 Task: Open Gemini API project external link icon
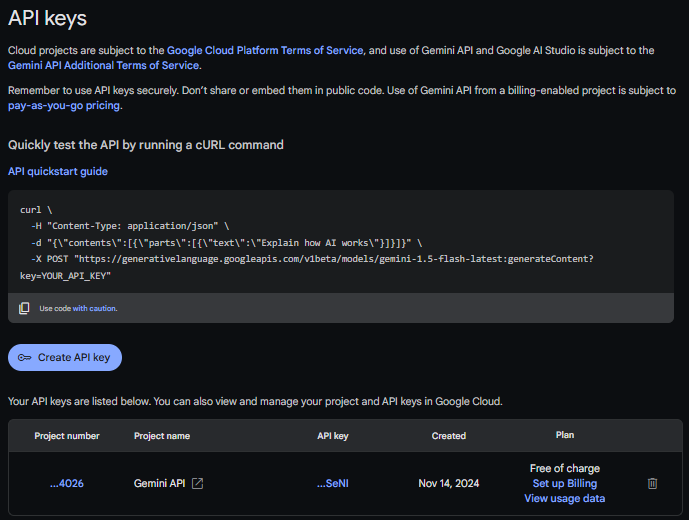point(198,484)
